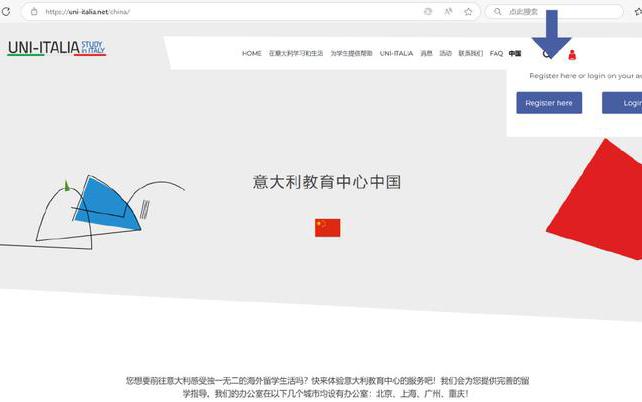Open the 为学生提供帮助 menu item
642x402 pixels.
tap(351, 53)
